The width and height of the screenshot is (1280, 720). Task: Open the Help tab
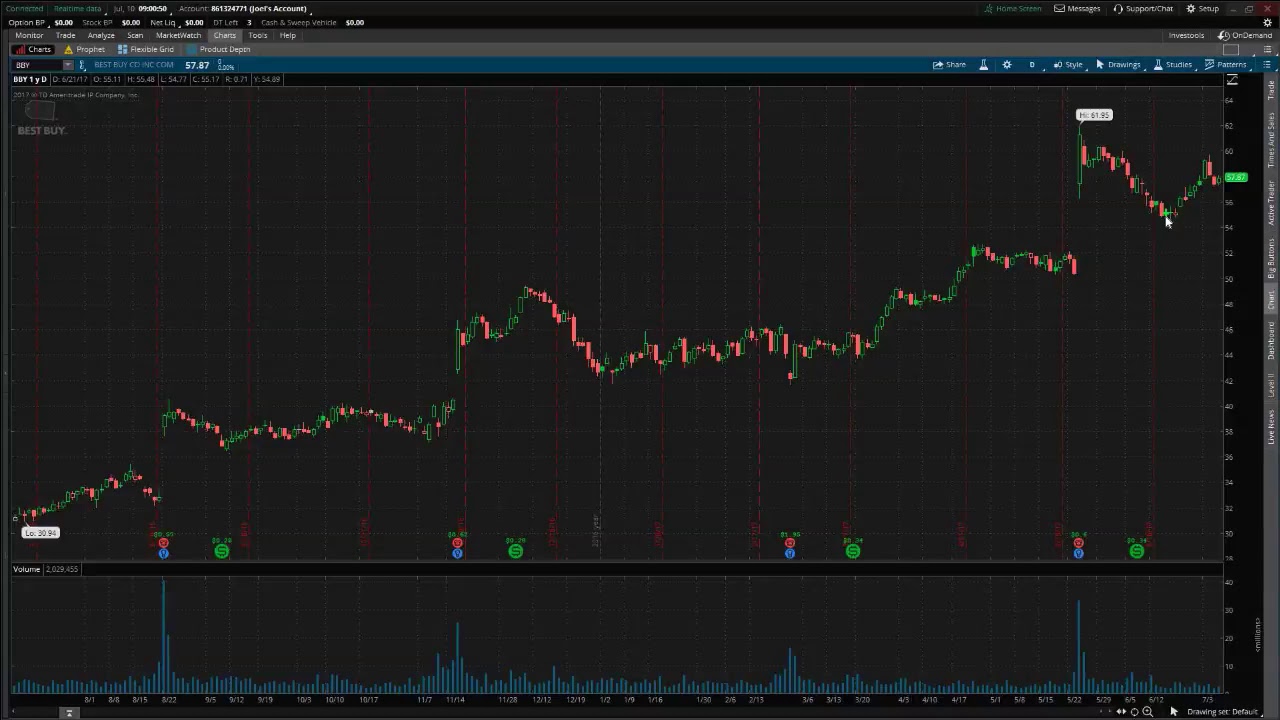tap(288, 35)
